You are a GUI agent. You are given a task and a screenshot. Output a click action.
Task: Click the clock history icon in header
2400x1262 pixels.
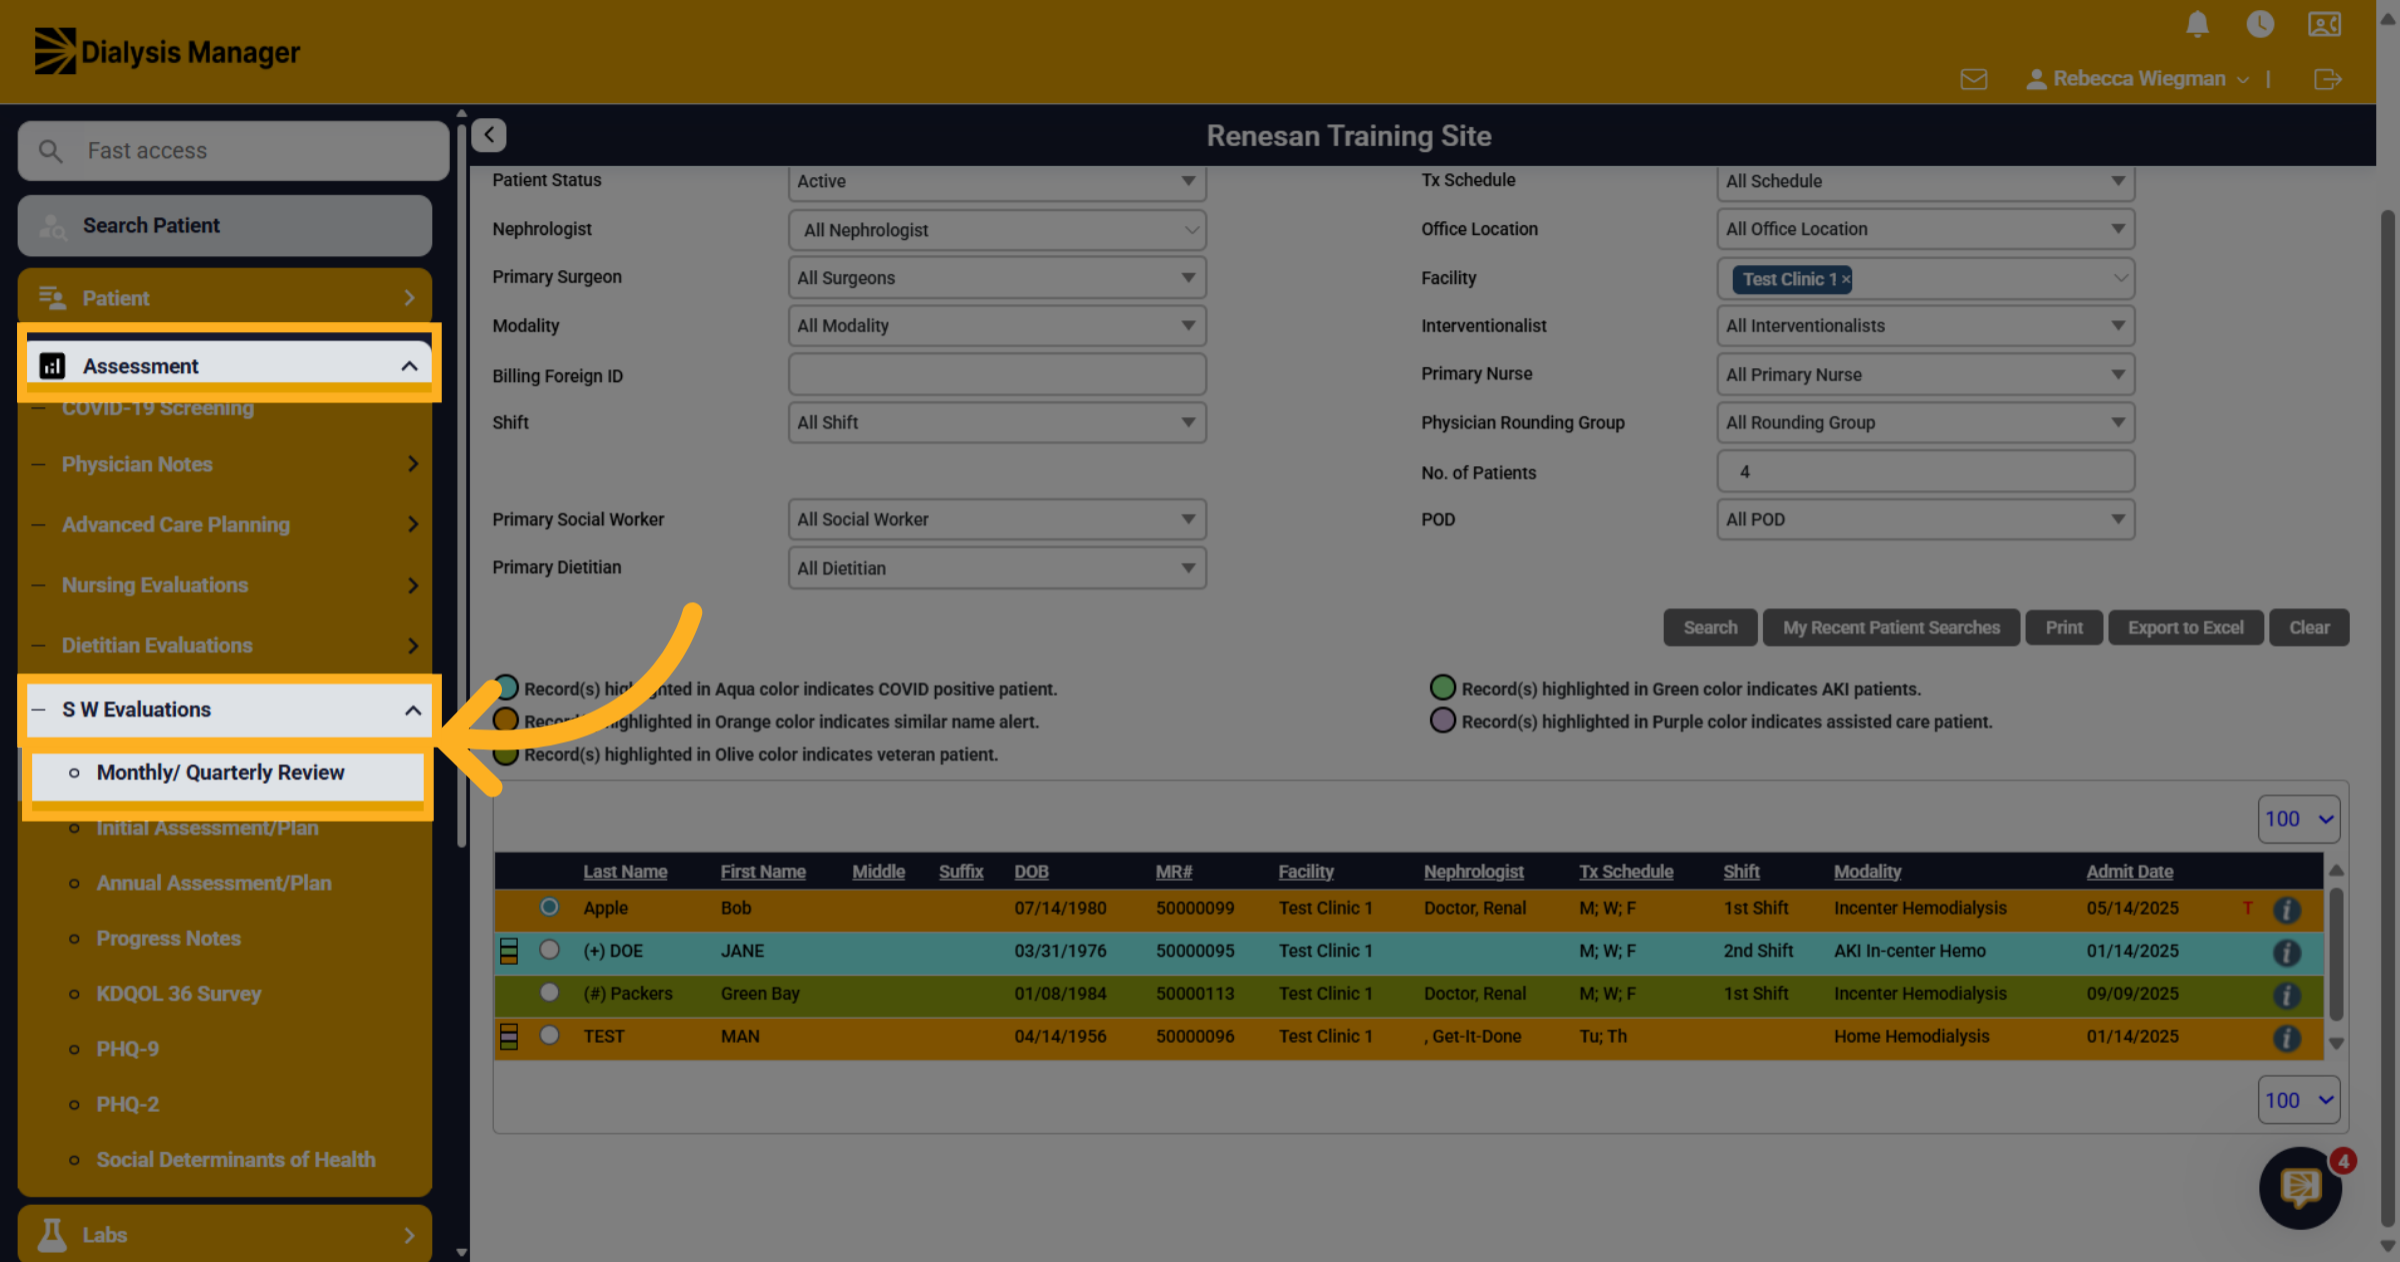2260,24
